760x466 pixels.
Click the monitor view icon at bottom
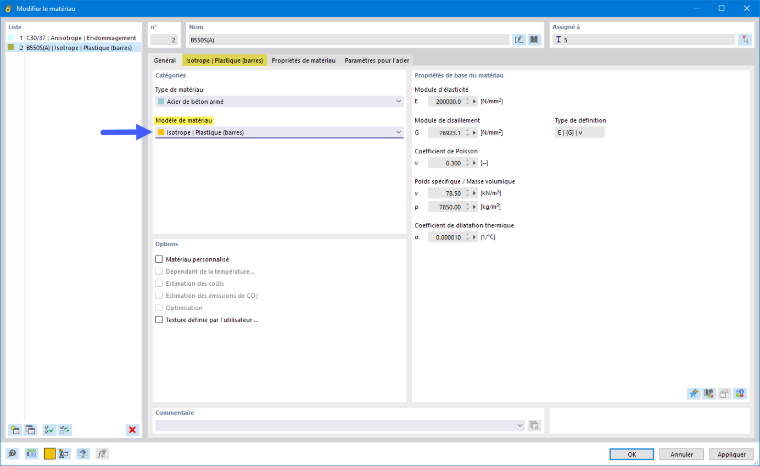[x=83, y=454]
